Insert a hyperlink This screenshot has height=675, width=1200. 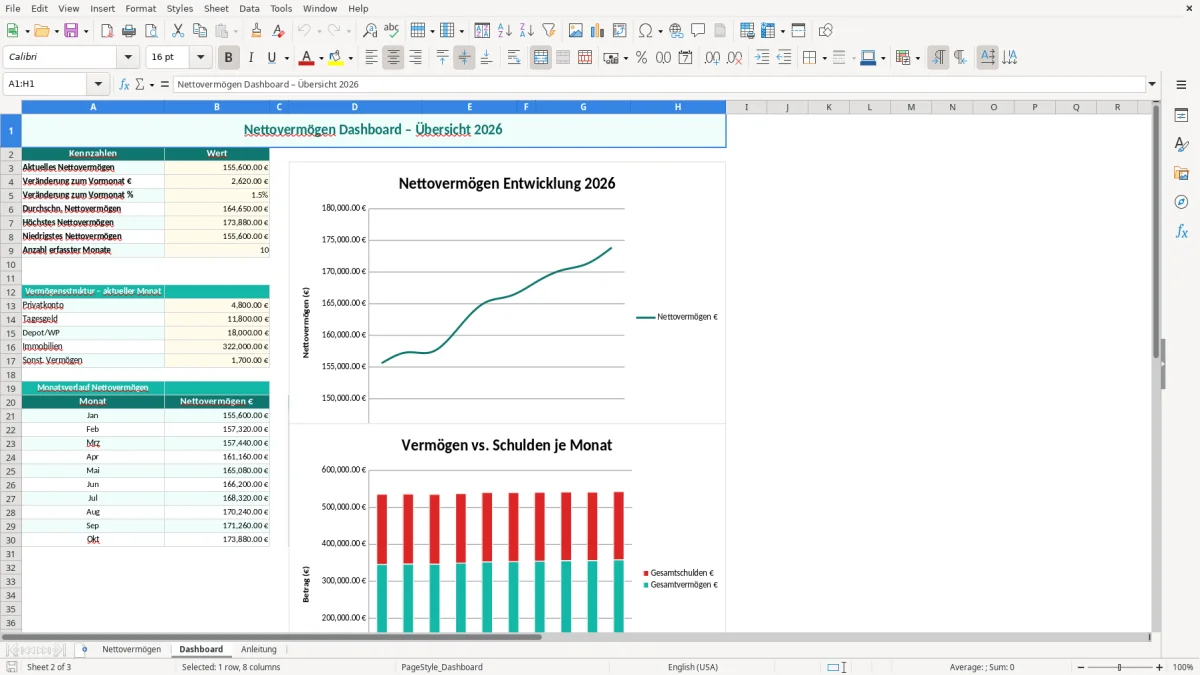676,31
